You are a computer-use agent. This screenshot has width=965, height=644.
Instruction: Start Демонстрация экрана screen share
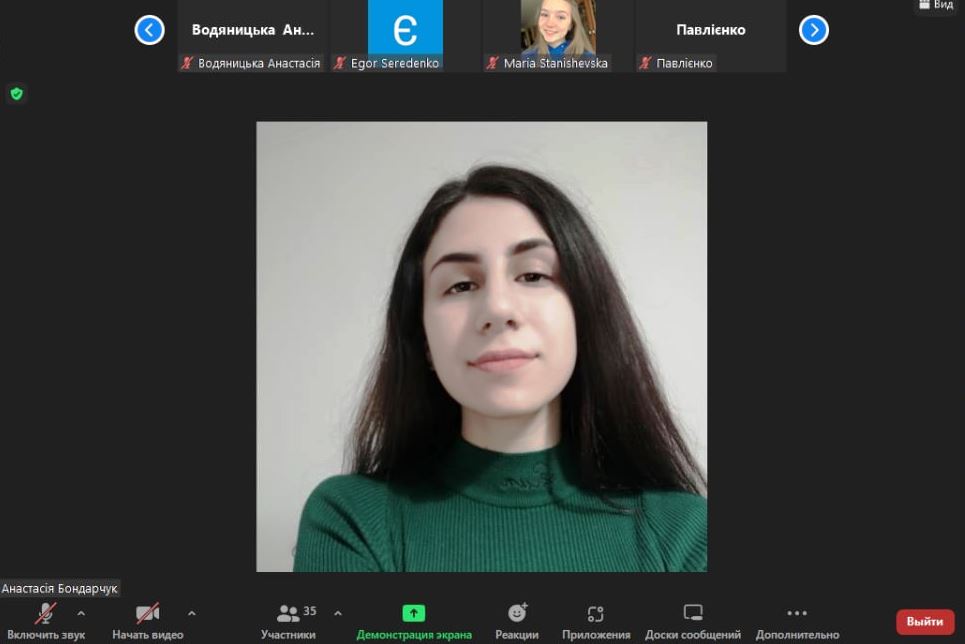coord(414,621)
